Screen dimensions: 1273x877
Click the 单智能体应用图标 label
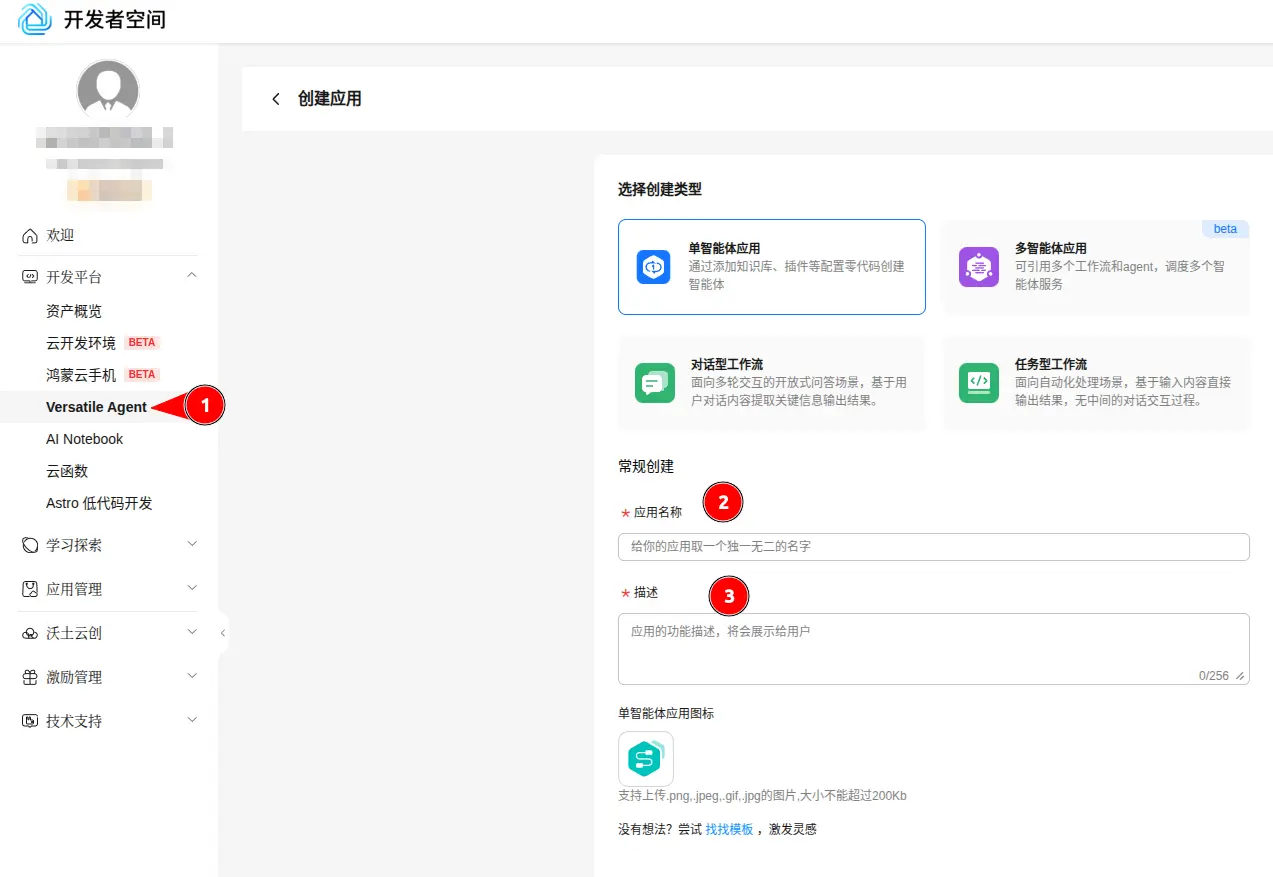pyautogui.click(x=666, y=713)
